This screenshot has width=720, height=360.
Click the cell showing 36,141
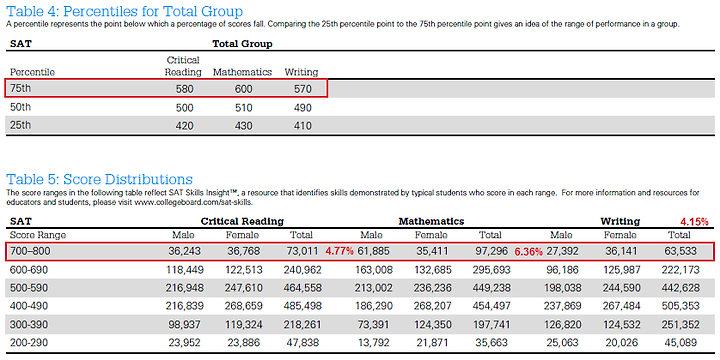click(x=622, y=251)
